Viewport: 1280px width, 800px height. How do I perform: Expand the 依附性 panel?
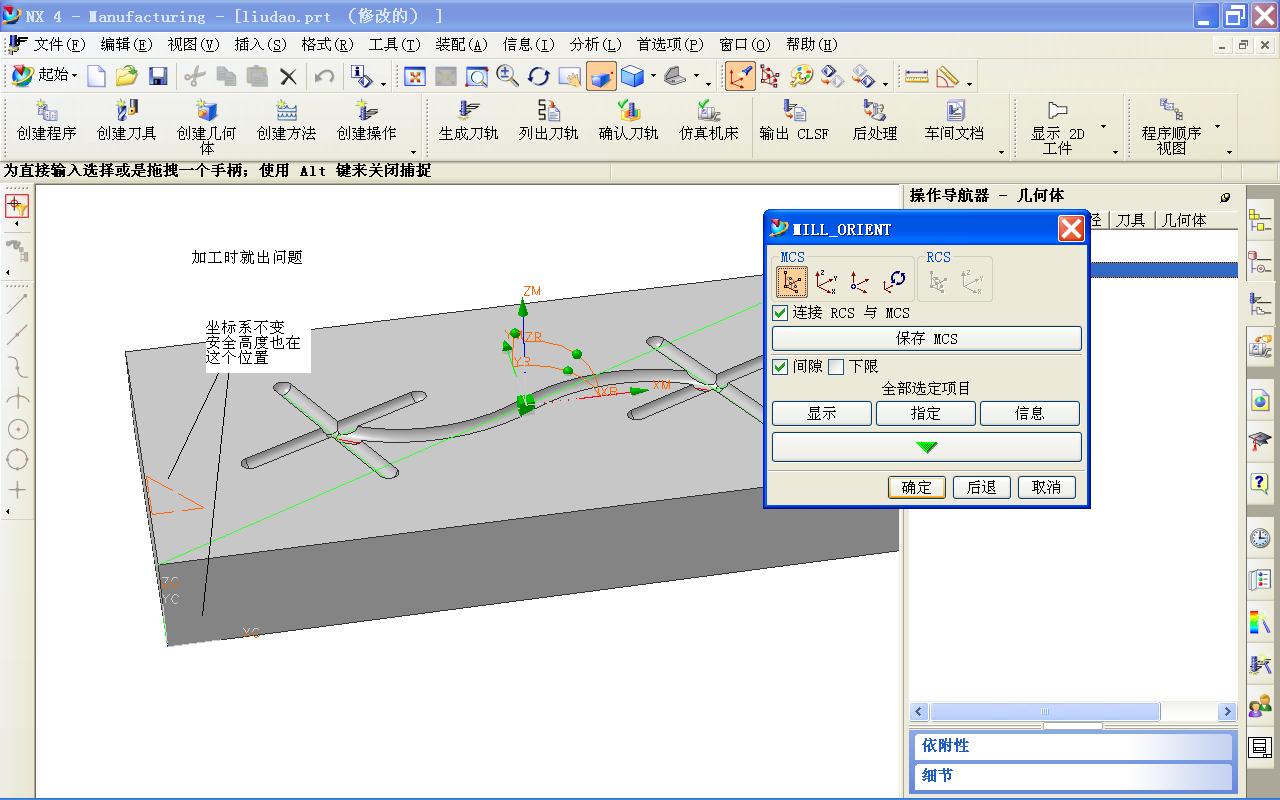tap(1073, 746)
